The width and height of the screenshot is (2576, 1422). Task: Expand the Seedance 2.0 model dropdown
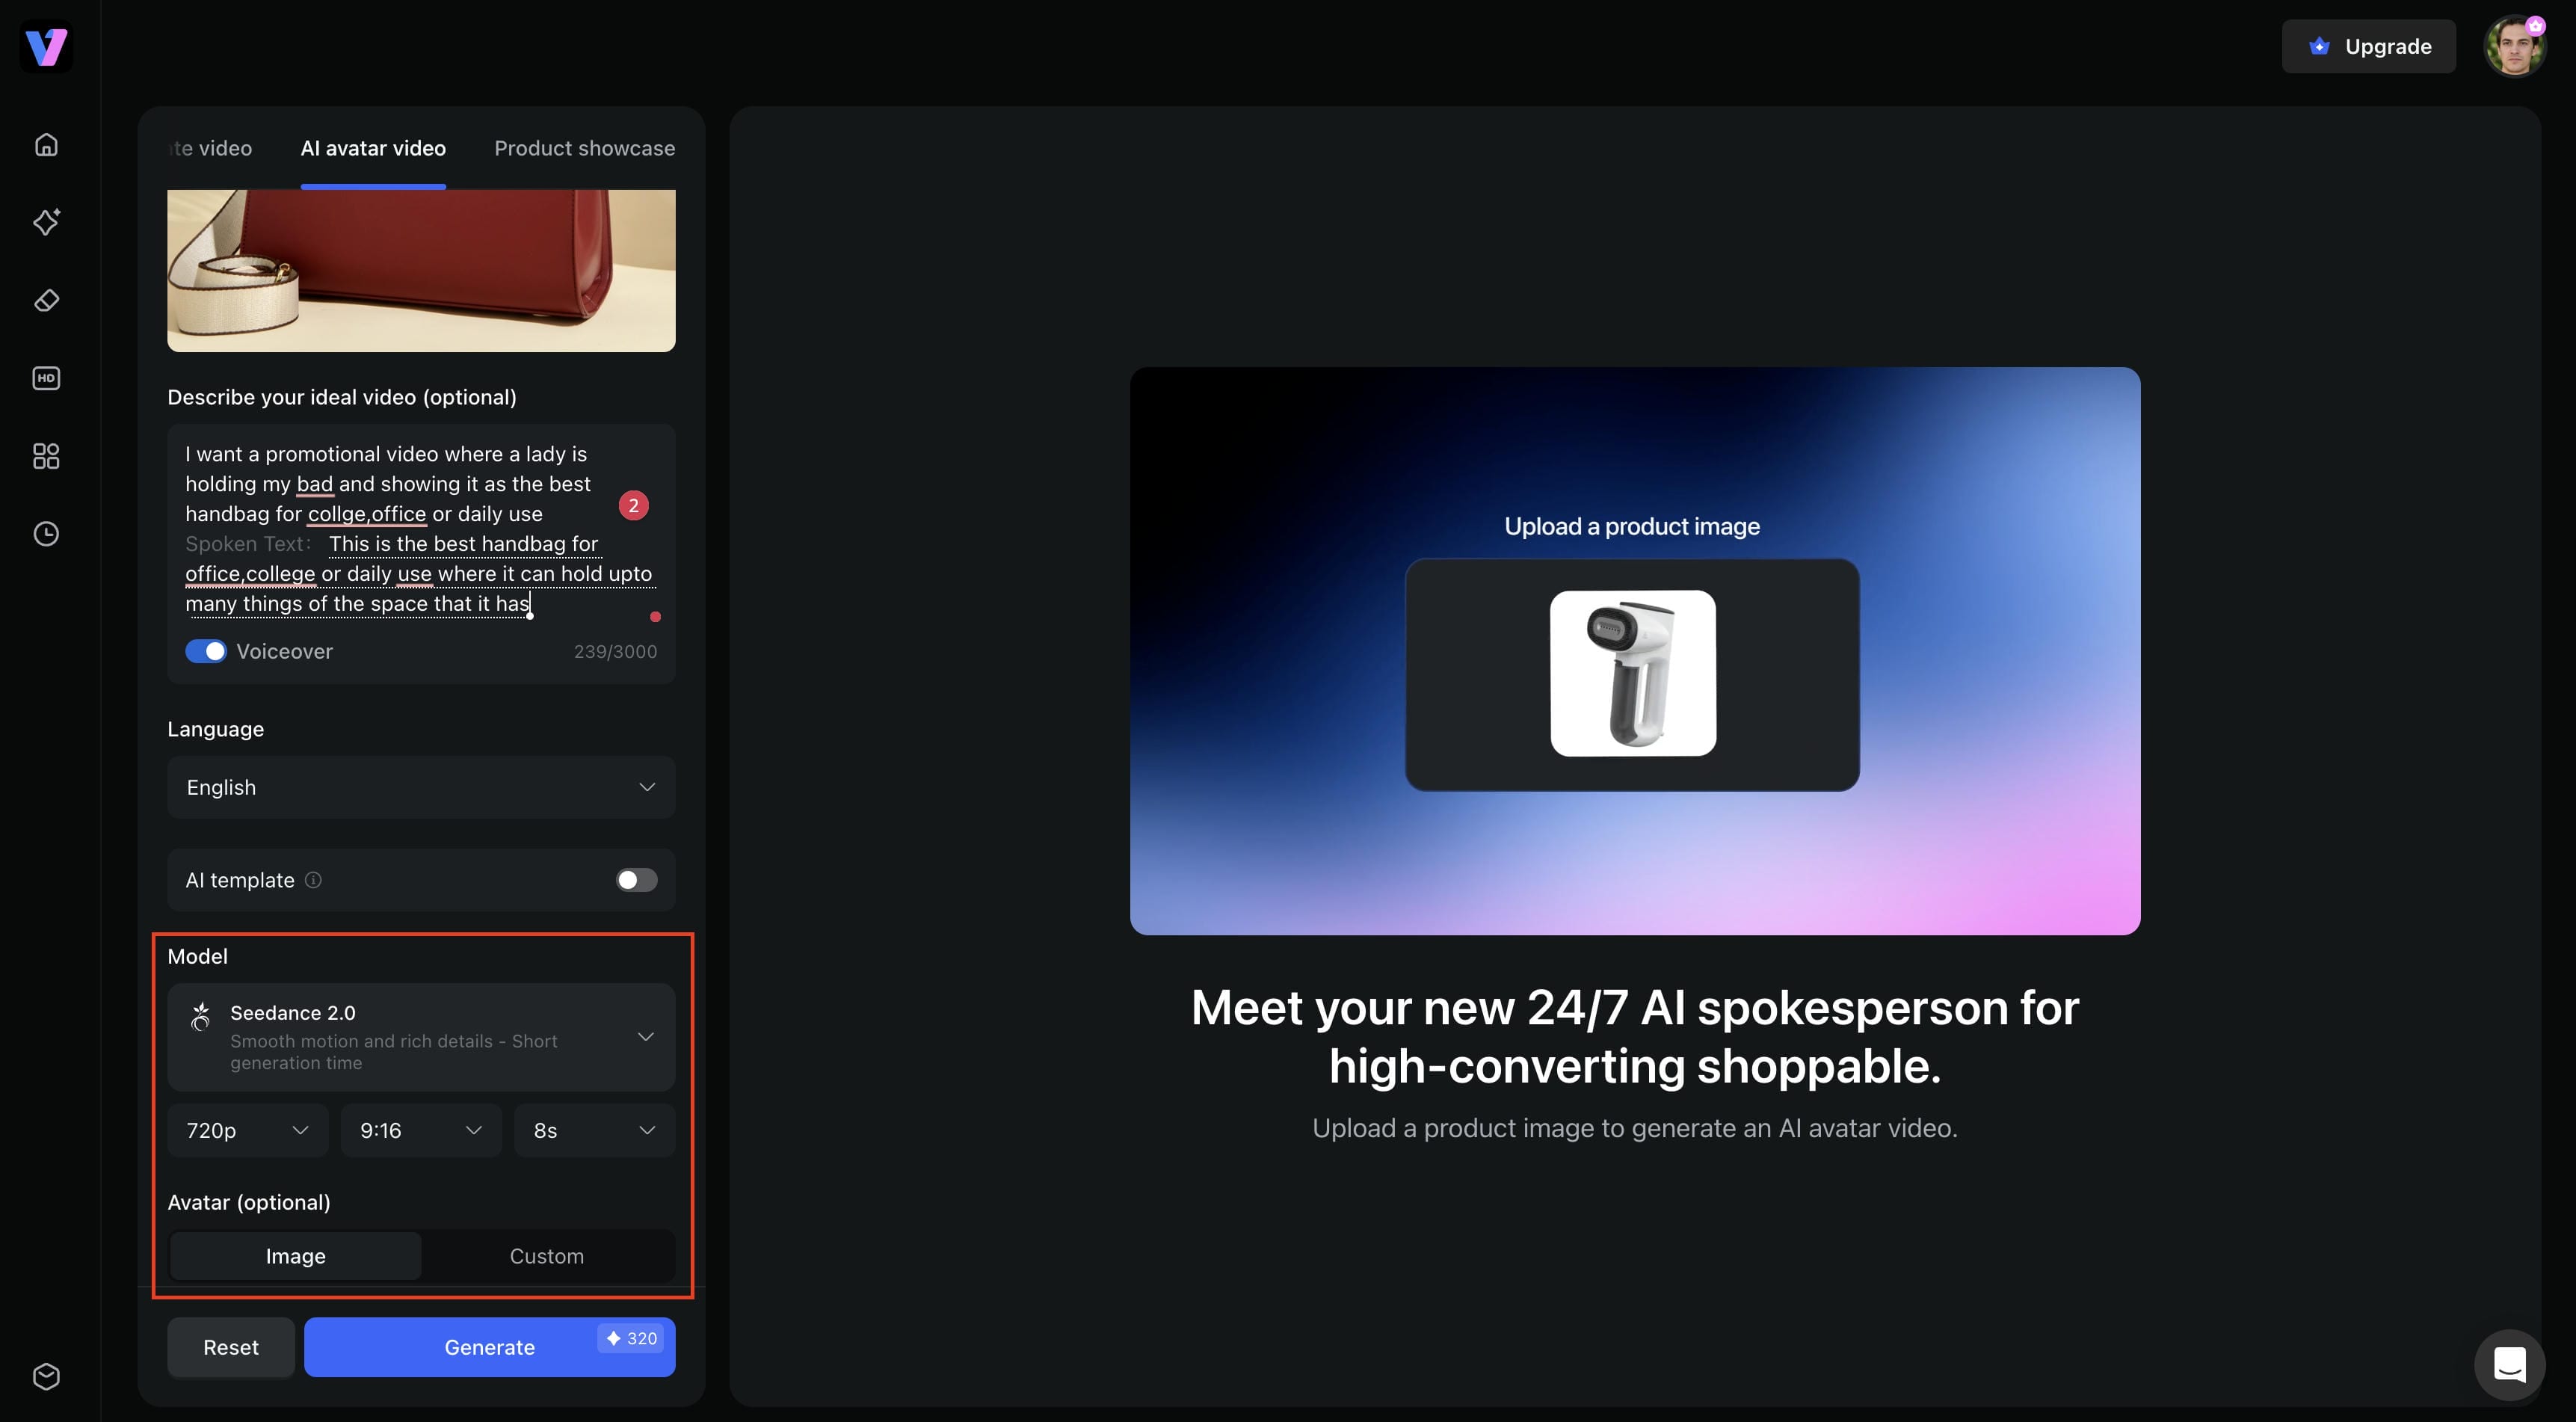(421, 1037)
